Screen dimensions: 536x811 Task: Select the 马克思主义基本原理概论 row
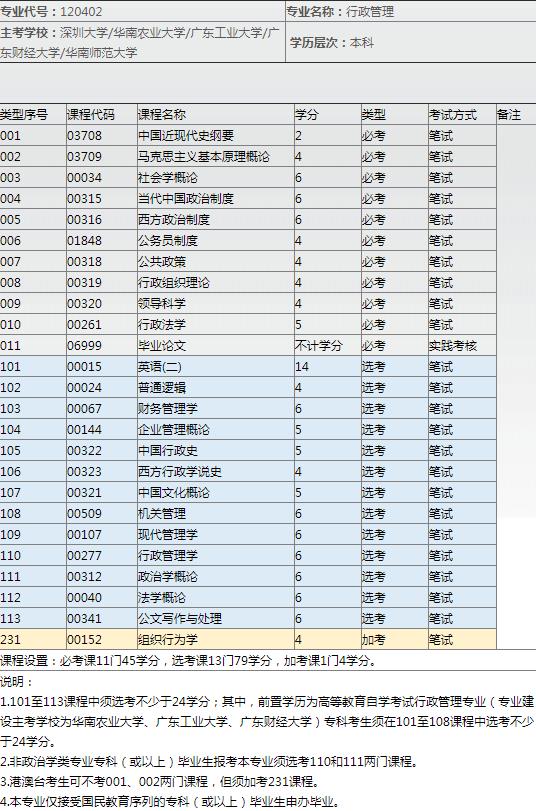coord(248,157)
